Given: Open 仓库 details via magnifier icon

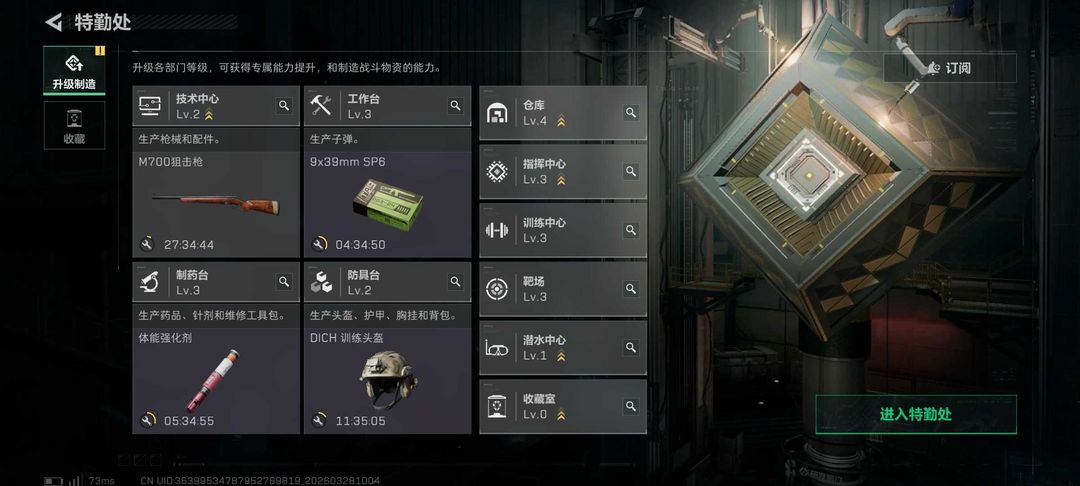Looking at the screenshot, I should (x=630, y=112).
